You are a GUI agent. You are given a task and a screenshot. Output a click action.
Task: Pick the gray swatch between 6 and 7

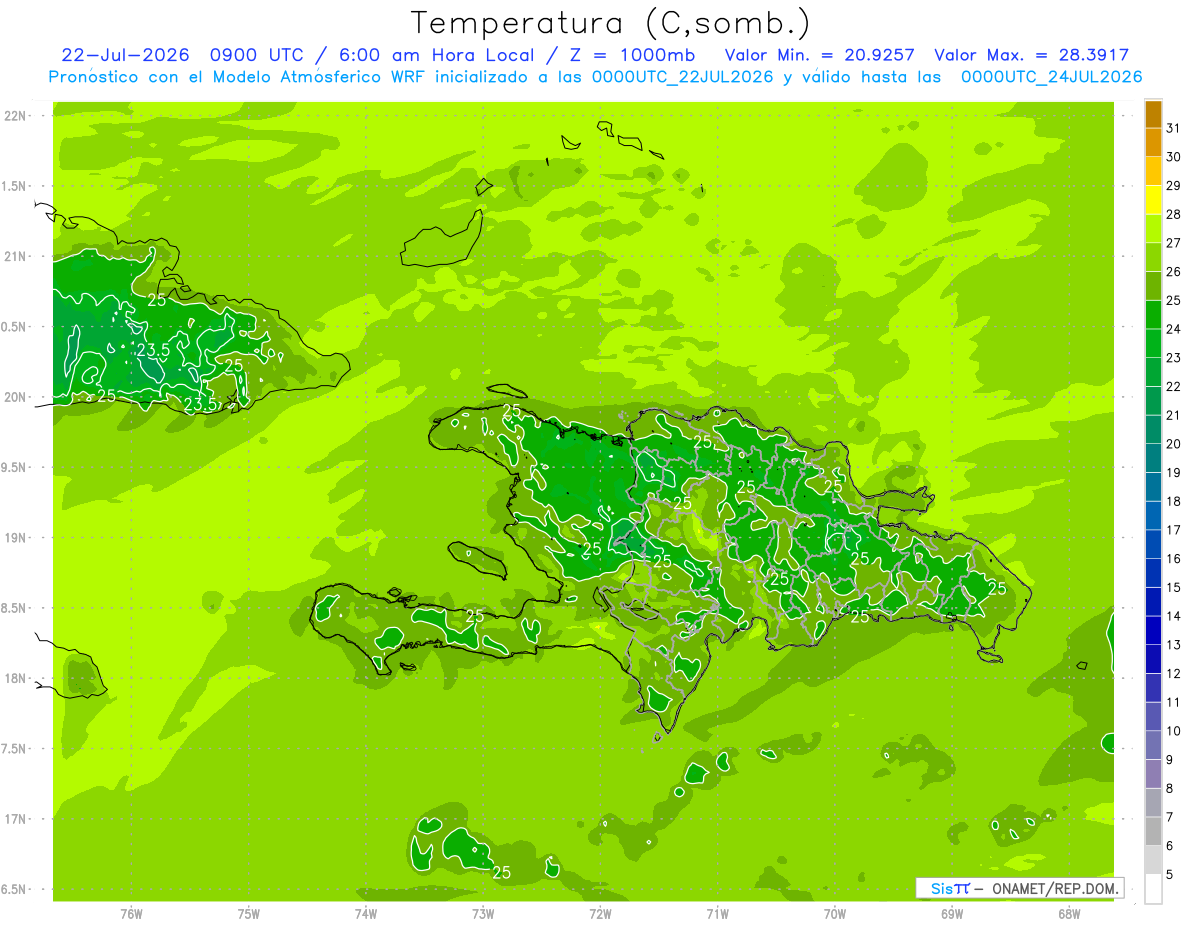click(x=1153, y=832)
